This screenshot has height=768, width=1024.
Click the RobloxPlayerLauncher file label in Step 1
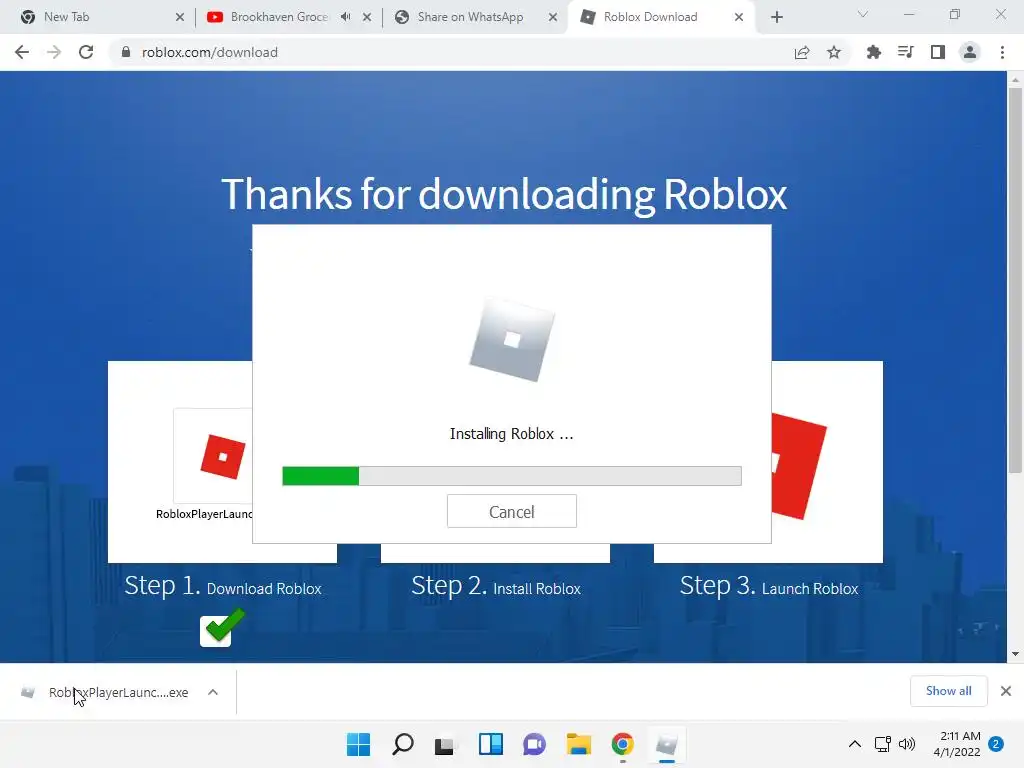point(204,514)
